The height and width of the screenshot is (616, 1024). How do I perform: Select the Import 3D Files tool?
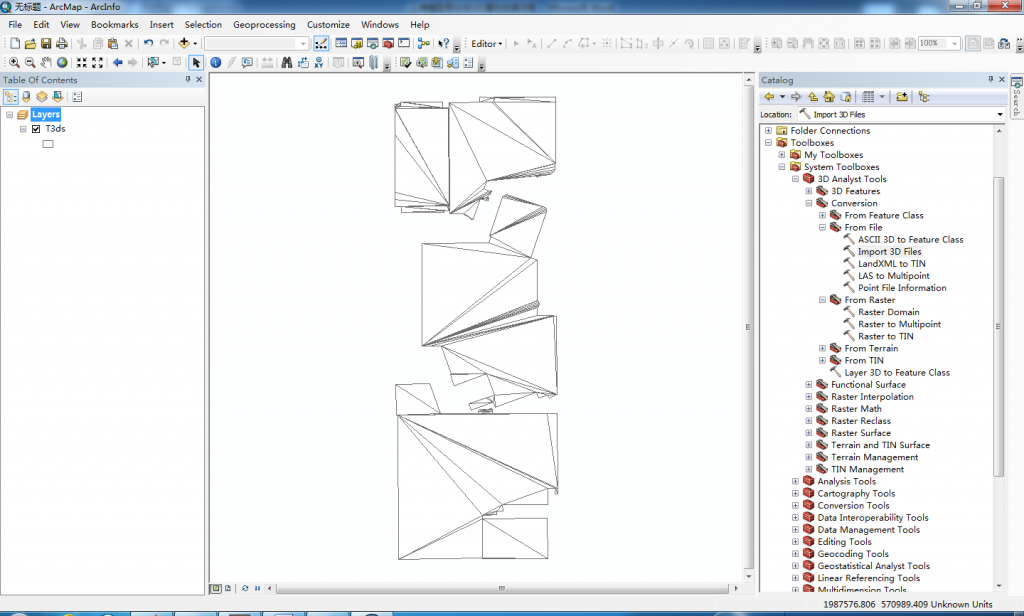coord(889,251)
